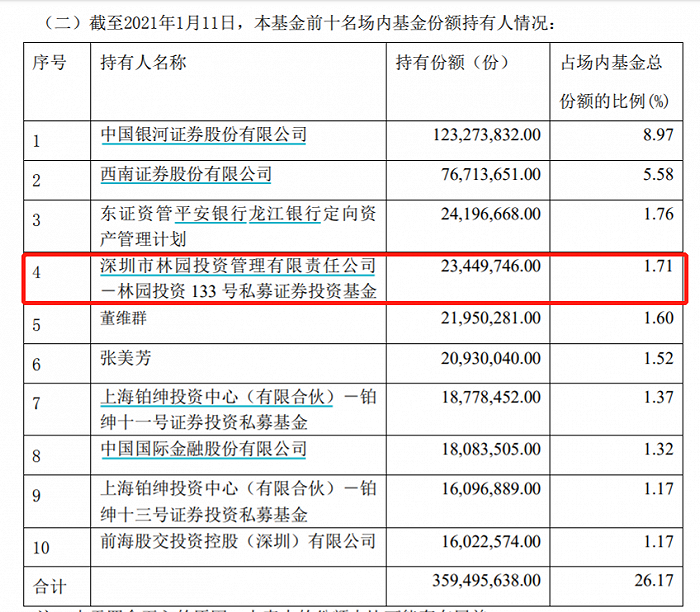Click the 1.60 percentage cell
Image resolution: width=700 pixels, height=612 pixels.
click(658, 318)
